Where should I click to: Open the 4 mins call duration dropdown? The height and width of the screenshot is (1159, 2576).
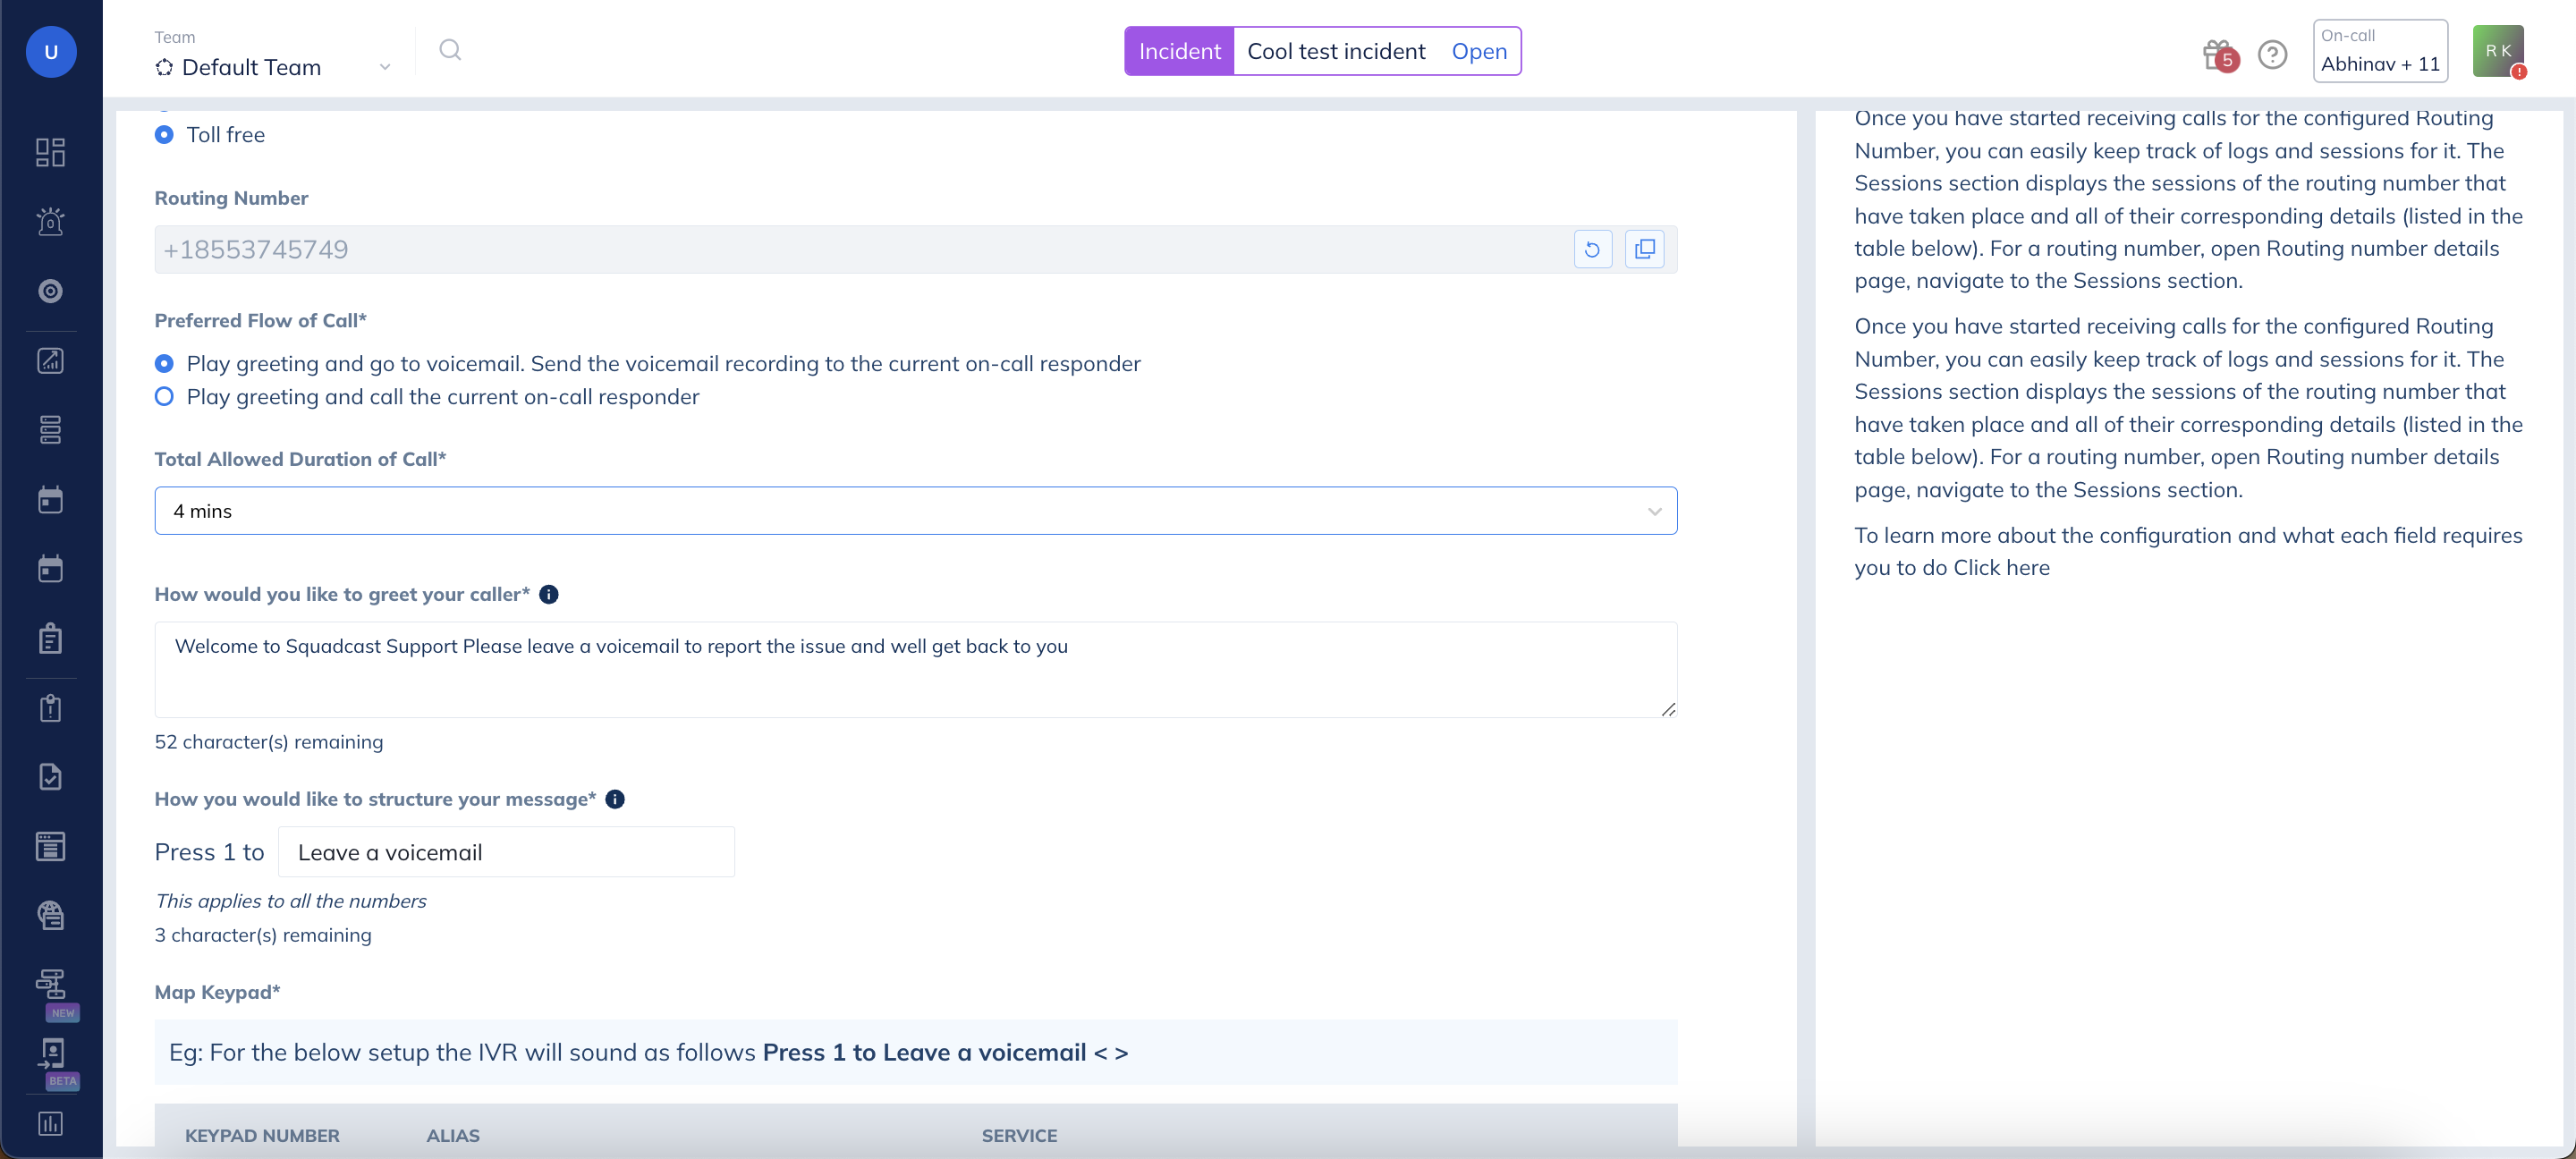(915, 511)
